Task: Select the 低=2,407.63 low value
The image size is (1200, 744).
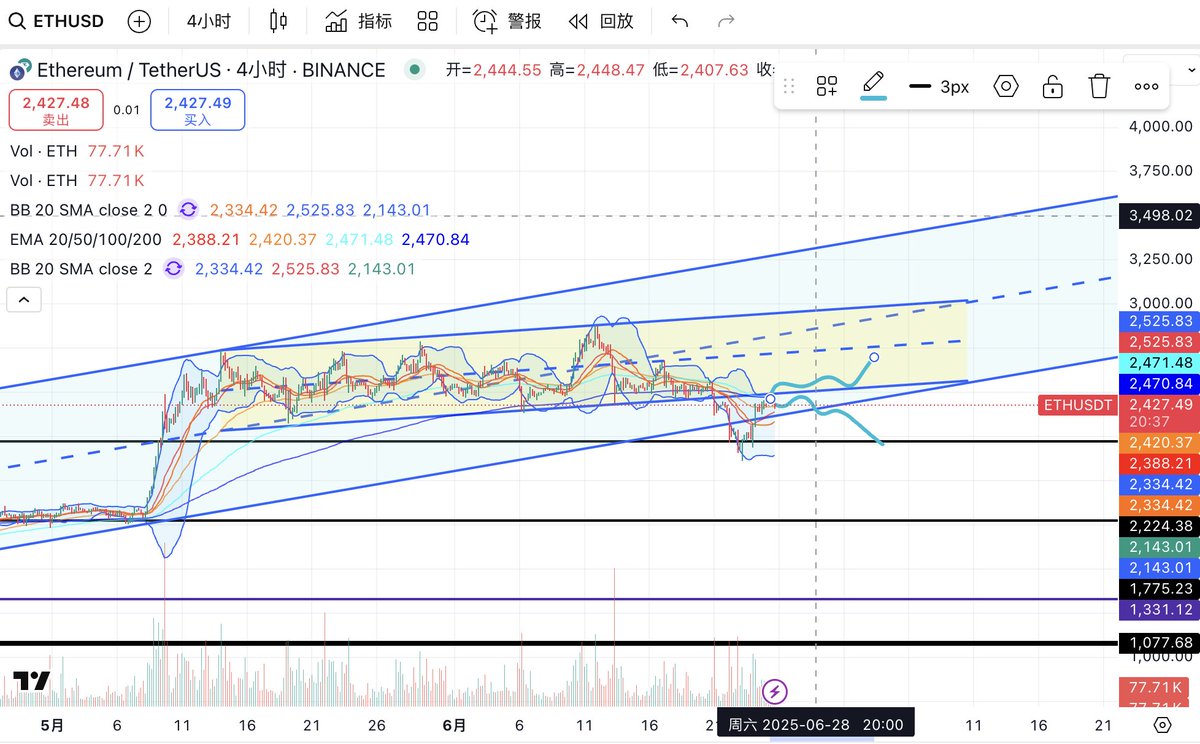Action: pyautogui.click(x=700, y=70)
